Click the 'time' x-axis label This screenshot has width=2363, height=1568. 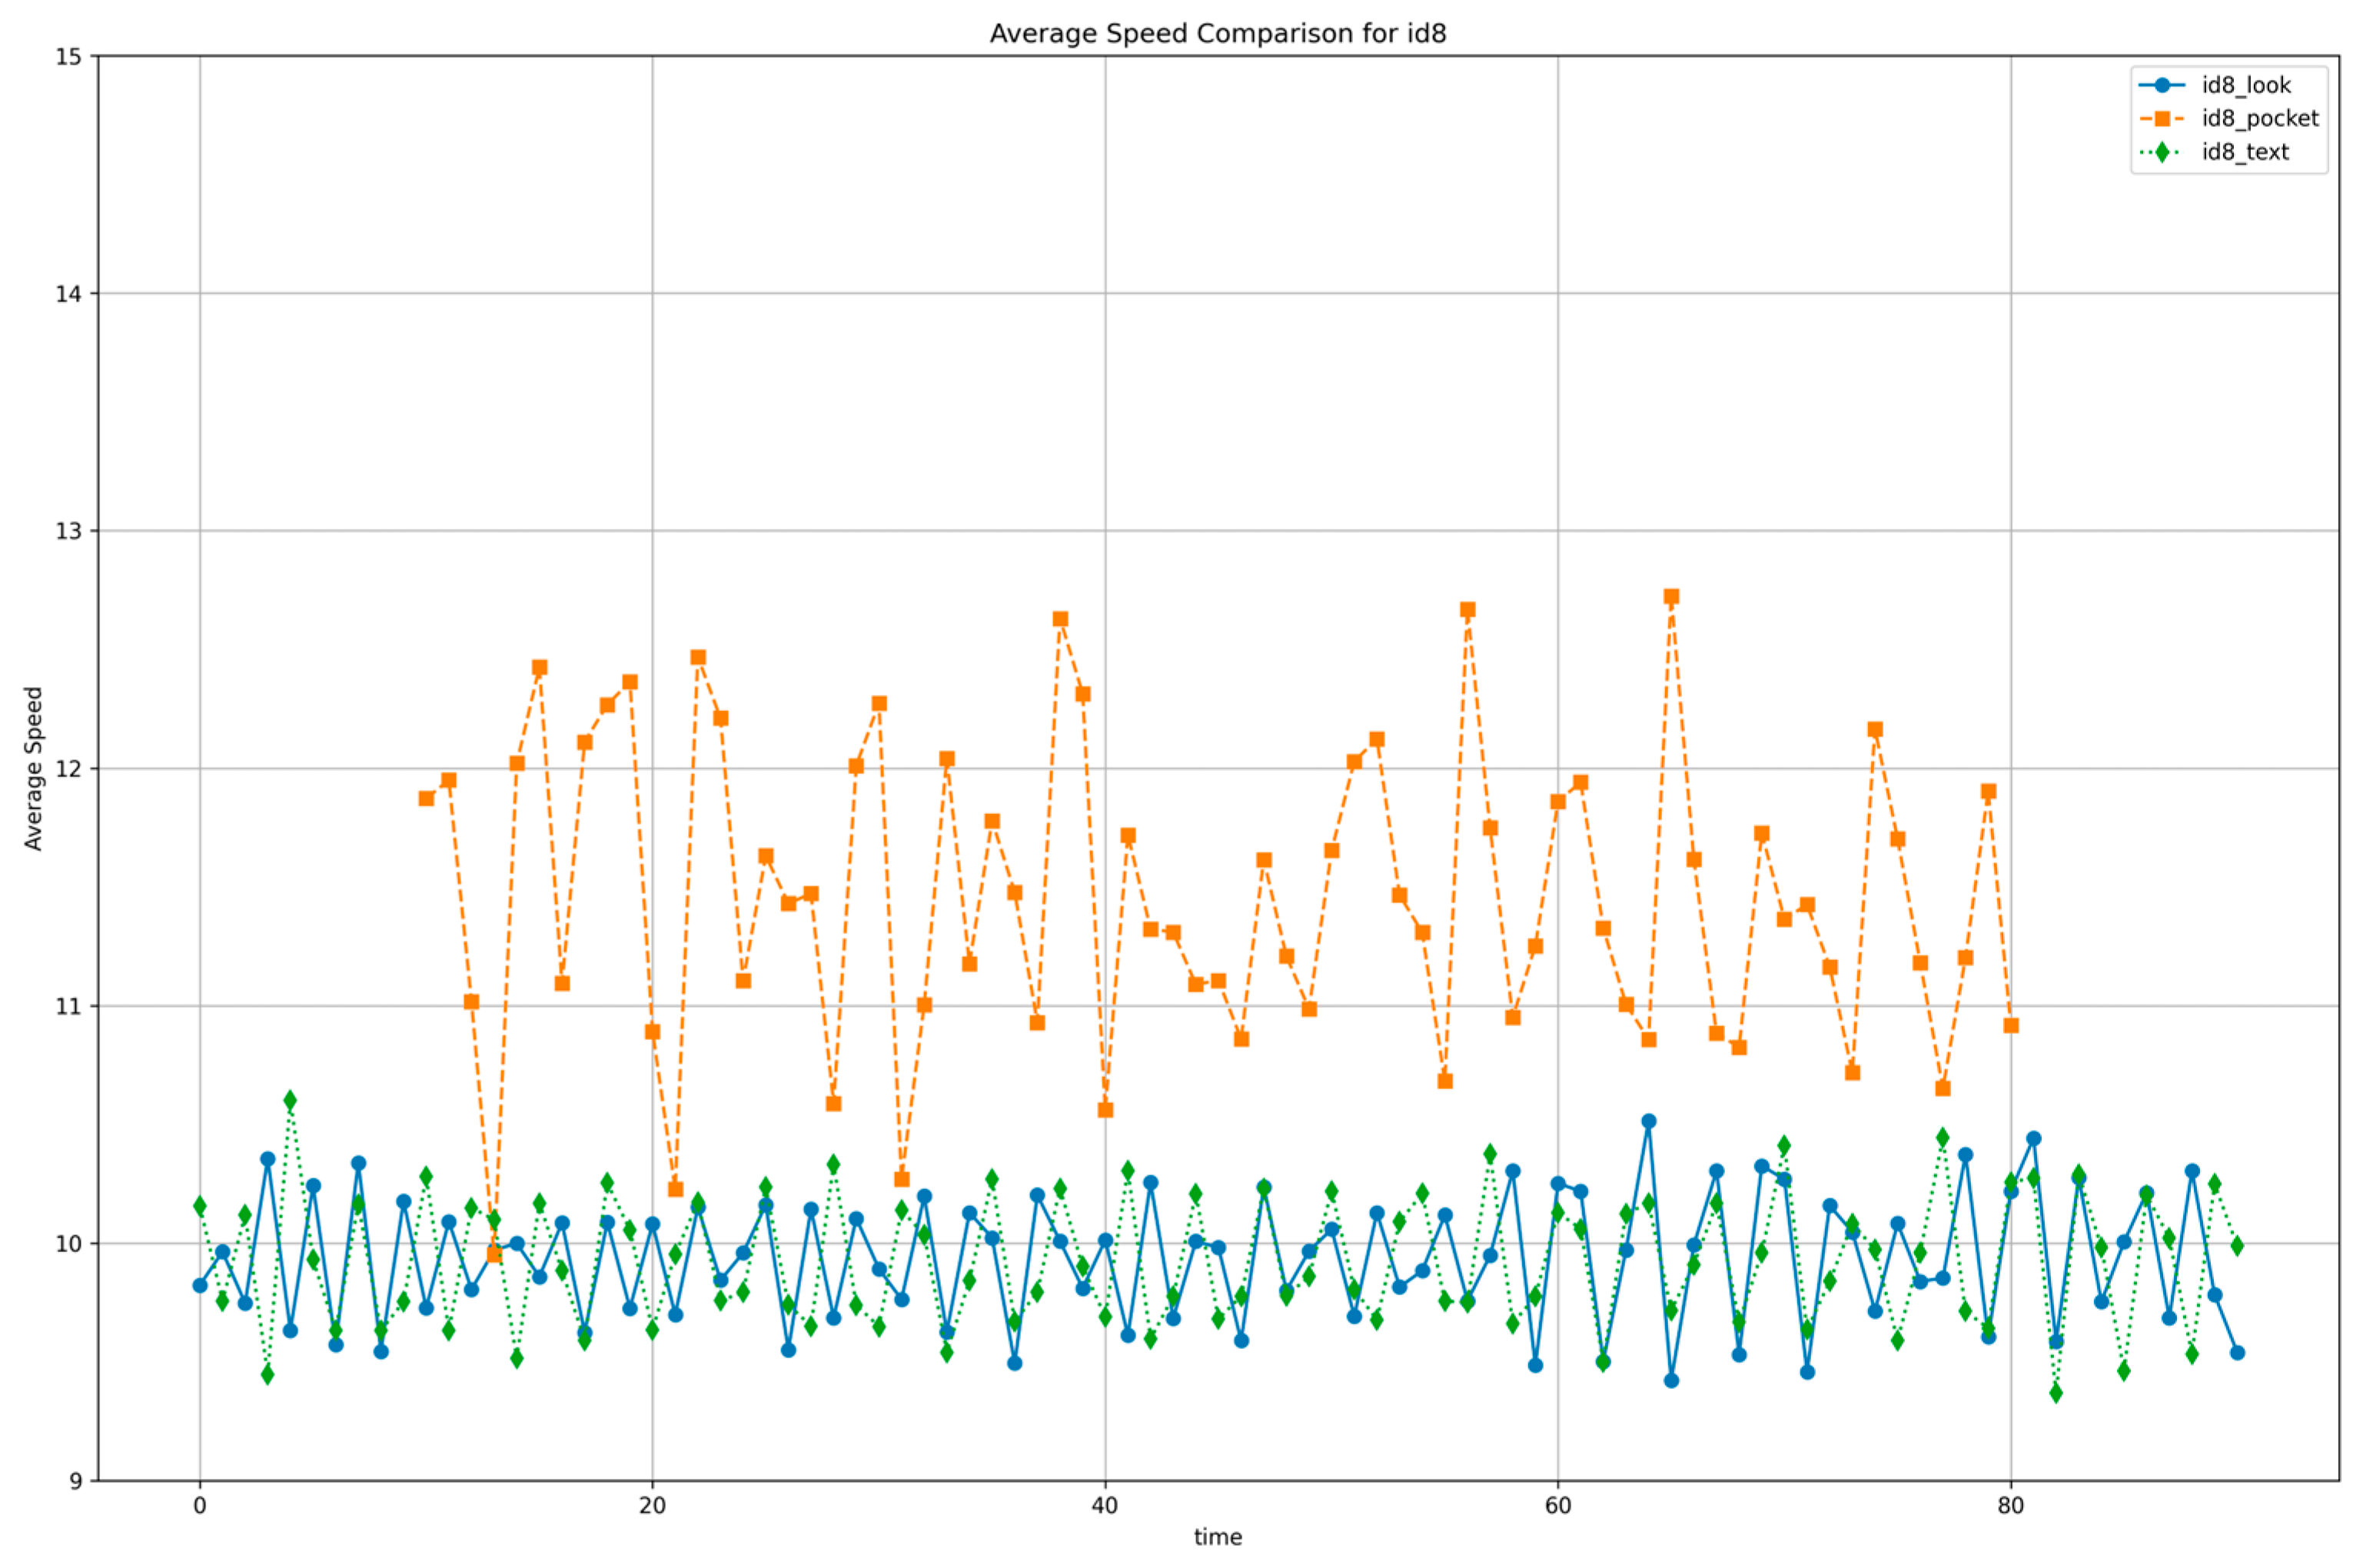click(x=1217, y=1537)
